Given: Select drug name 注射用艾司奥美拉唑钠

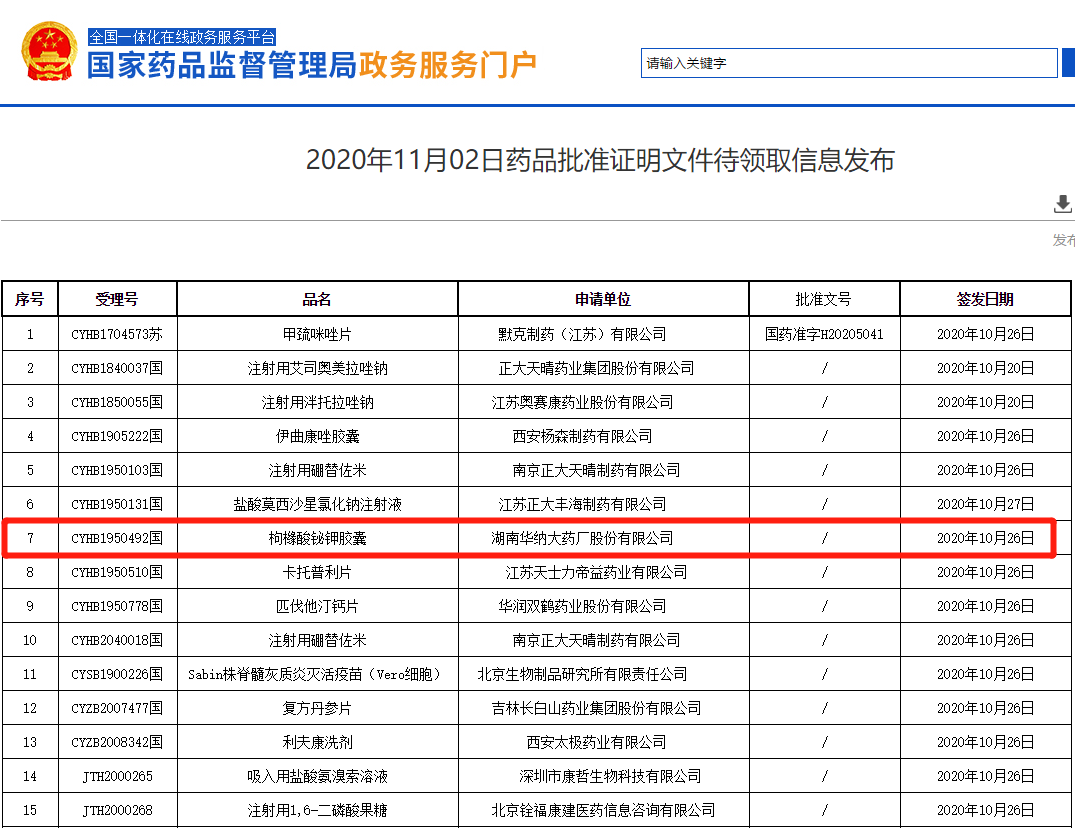Looking at the screenshot, I should click(317, 369).
